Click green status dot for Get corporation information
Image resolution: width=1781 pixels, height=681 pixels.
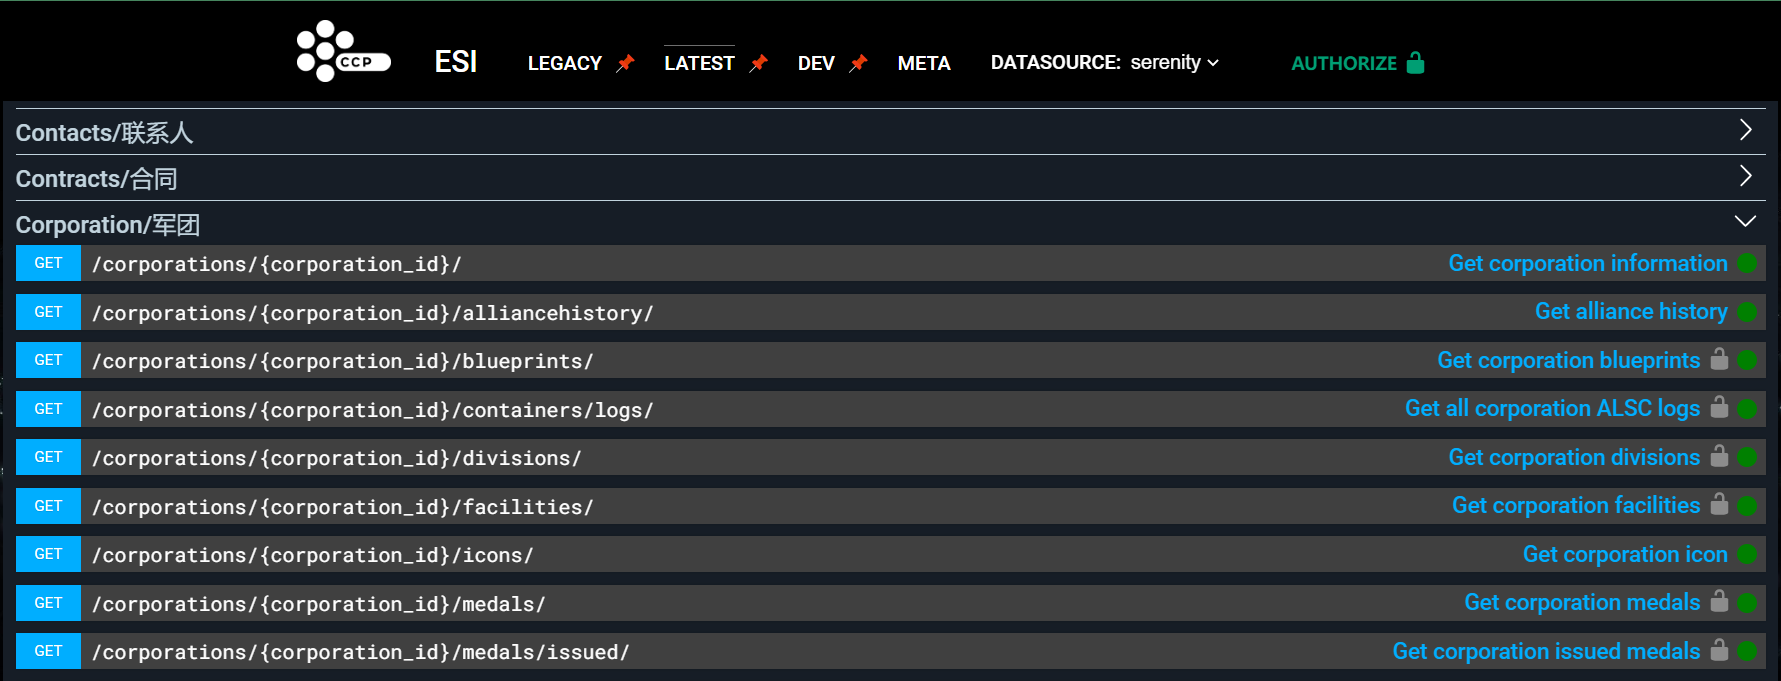[1747, 263]
